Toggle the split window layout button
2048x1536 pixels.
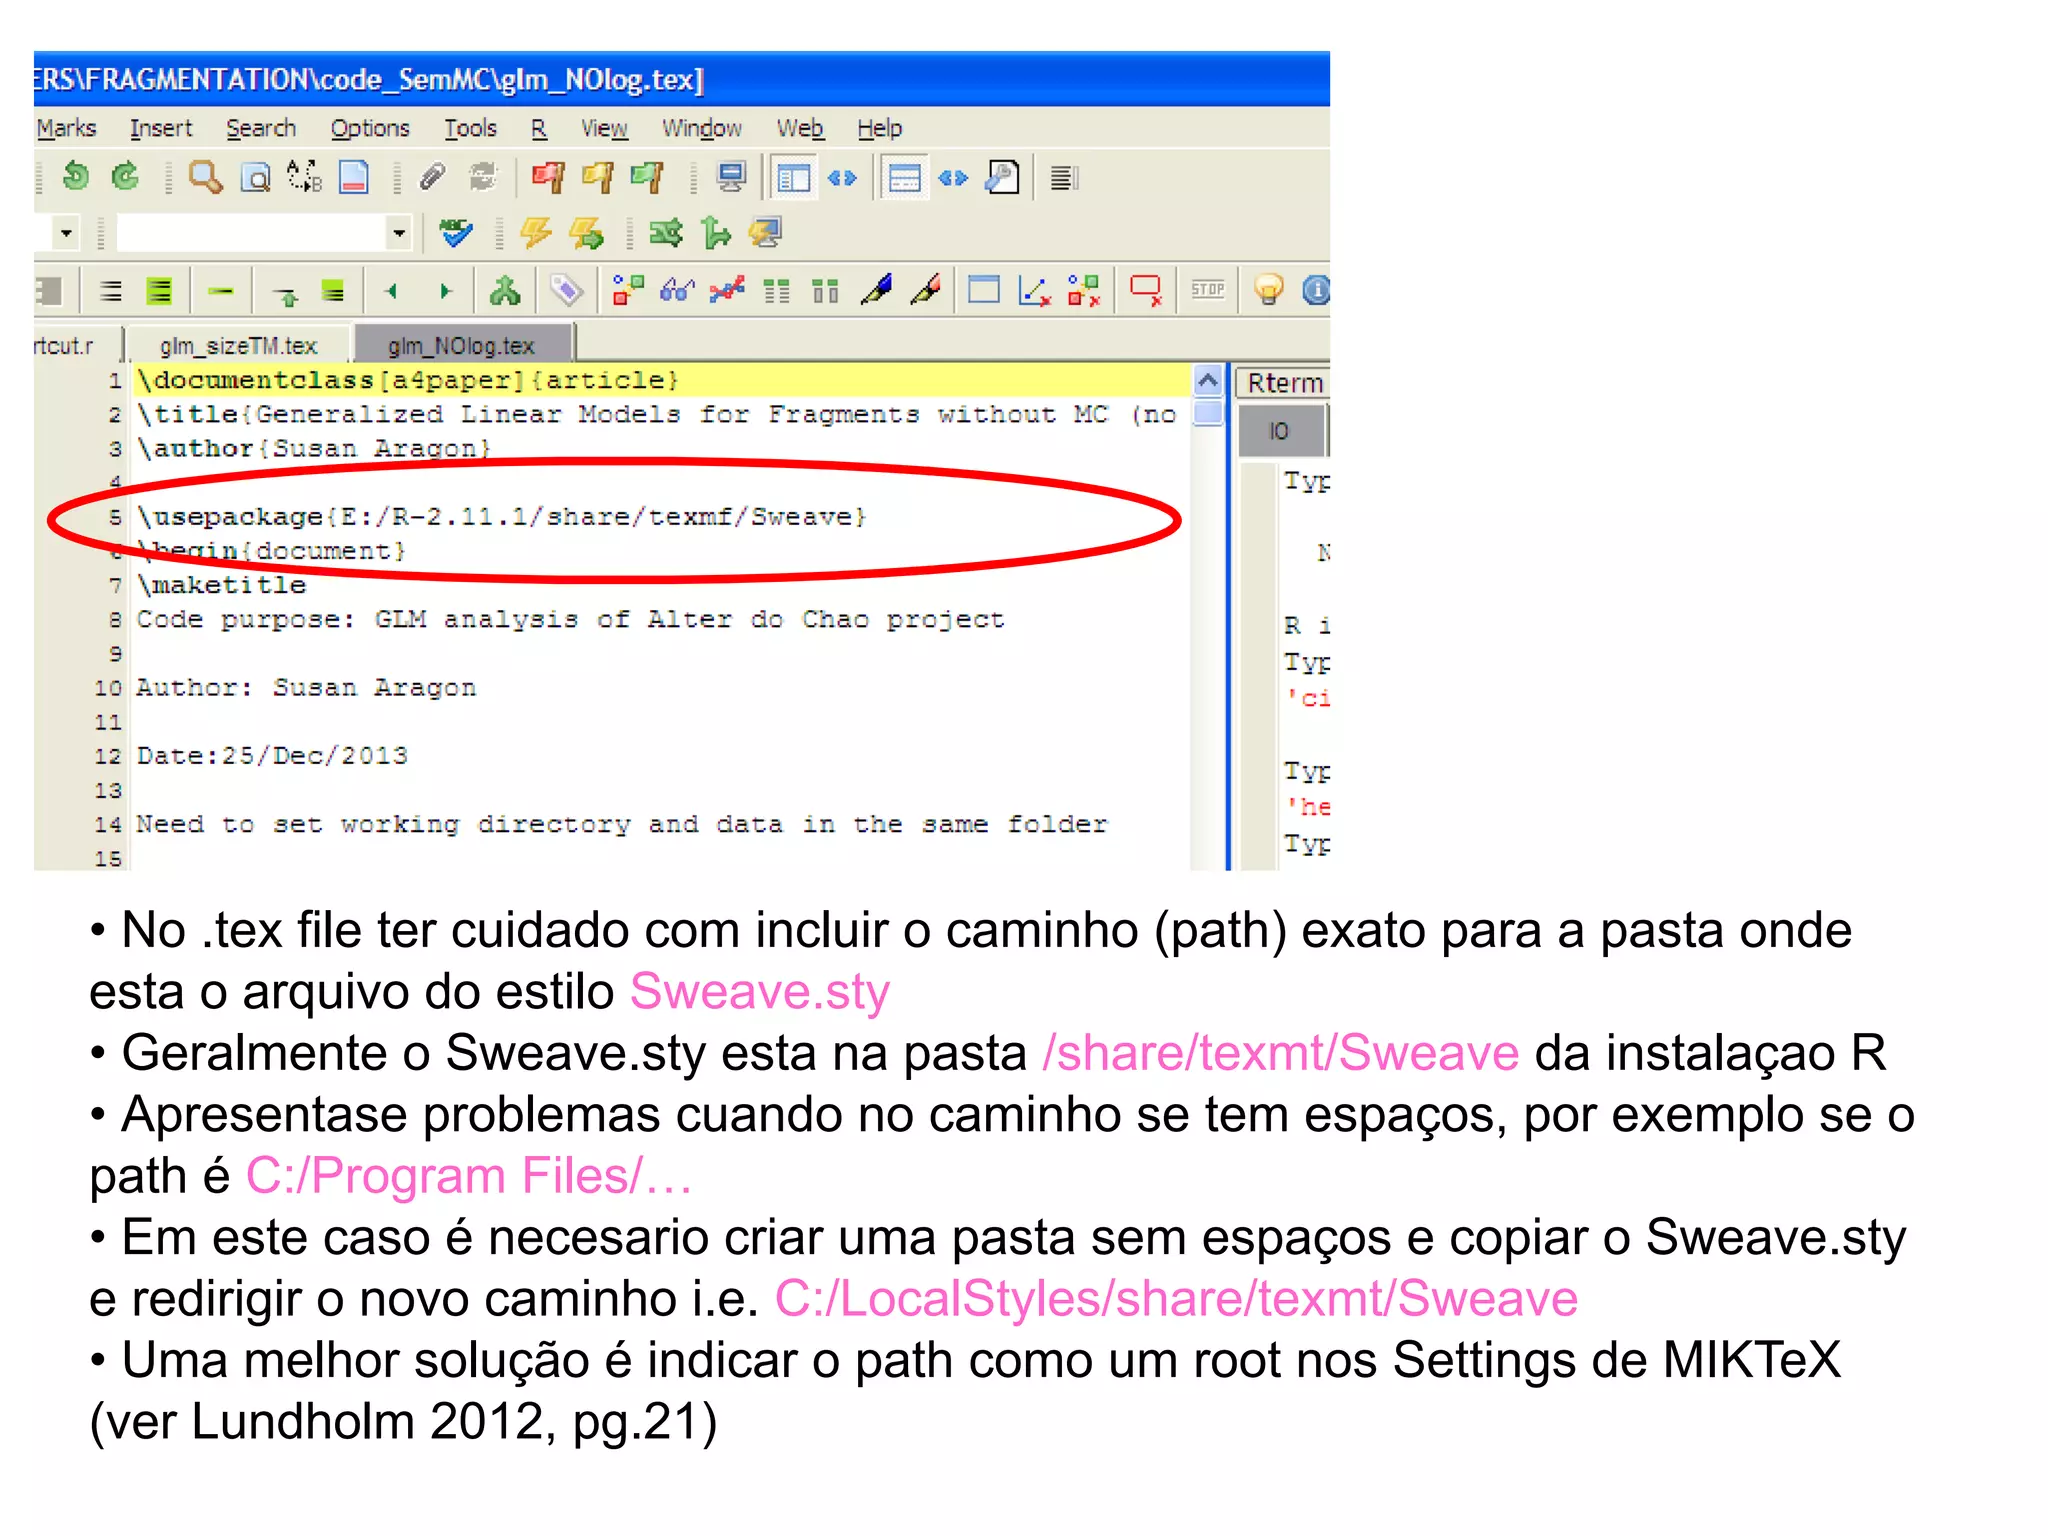[905, 179]
